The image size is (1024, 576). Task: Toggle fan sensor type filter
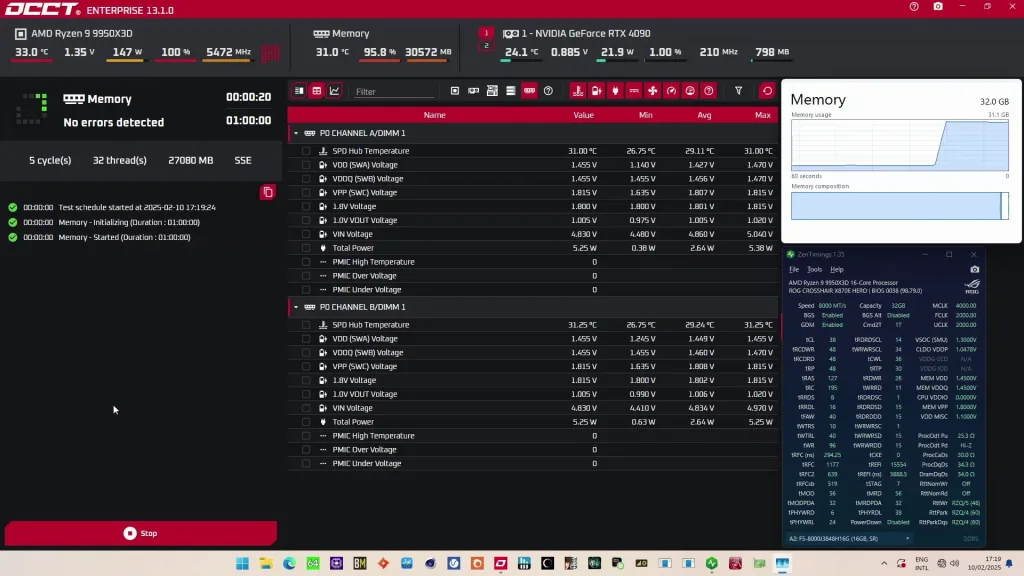click(652, 91)
